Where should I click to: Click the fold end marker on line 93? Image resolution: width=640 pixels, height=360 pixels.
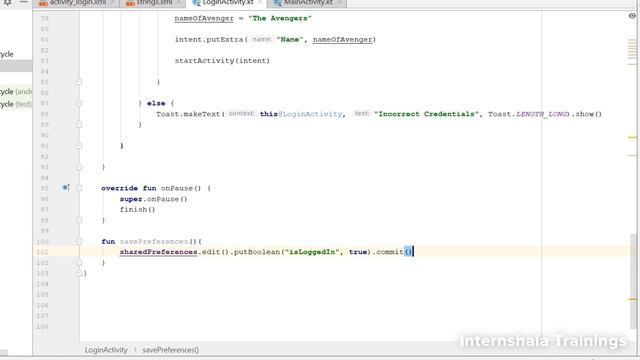point(79,167)
